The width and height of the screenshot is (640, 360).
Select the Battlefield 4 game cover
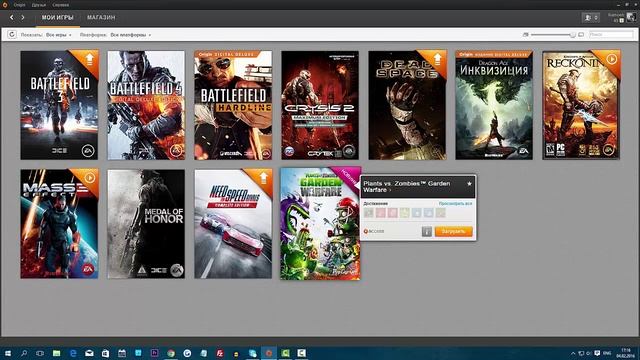click(x=146, y=105)
